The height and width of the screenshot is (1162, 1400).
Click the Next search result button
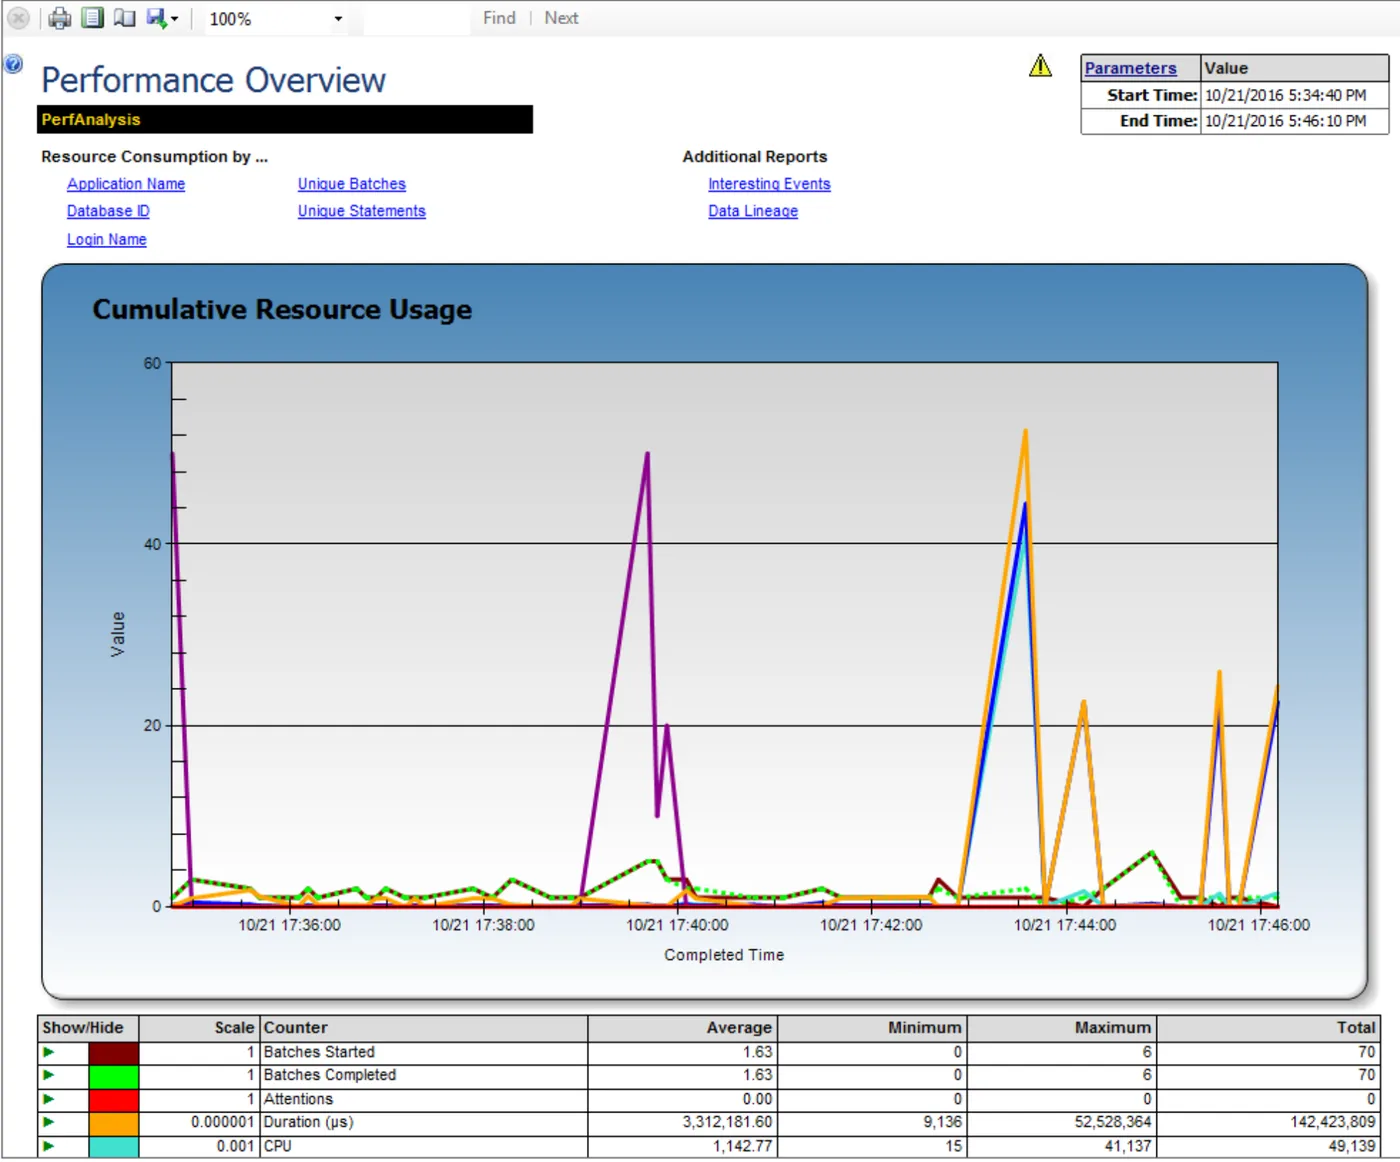pyautogui.click(x=561, y=18)
